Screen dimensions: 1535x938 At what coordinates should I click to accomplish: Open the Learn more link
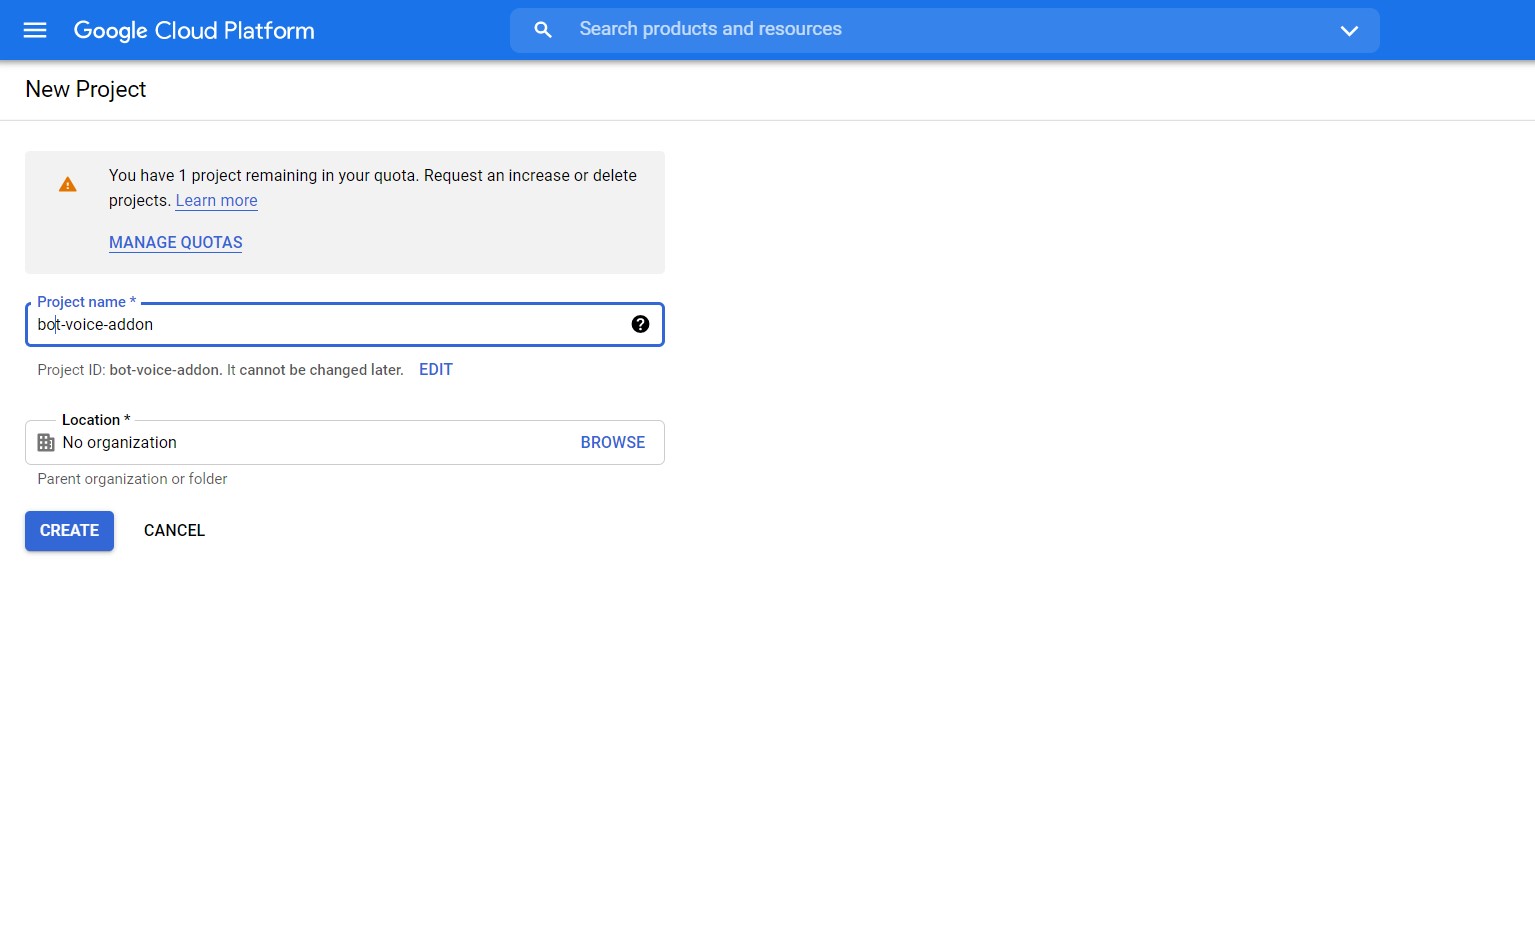click(216, 201)
